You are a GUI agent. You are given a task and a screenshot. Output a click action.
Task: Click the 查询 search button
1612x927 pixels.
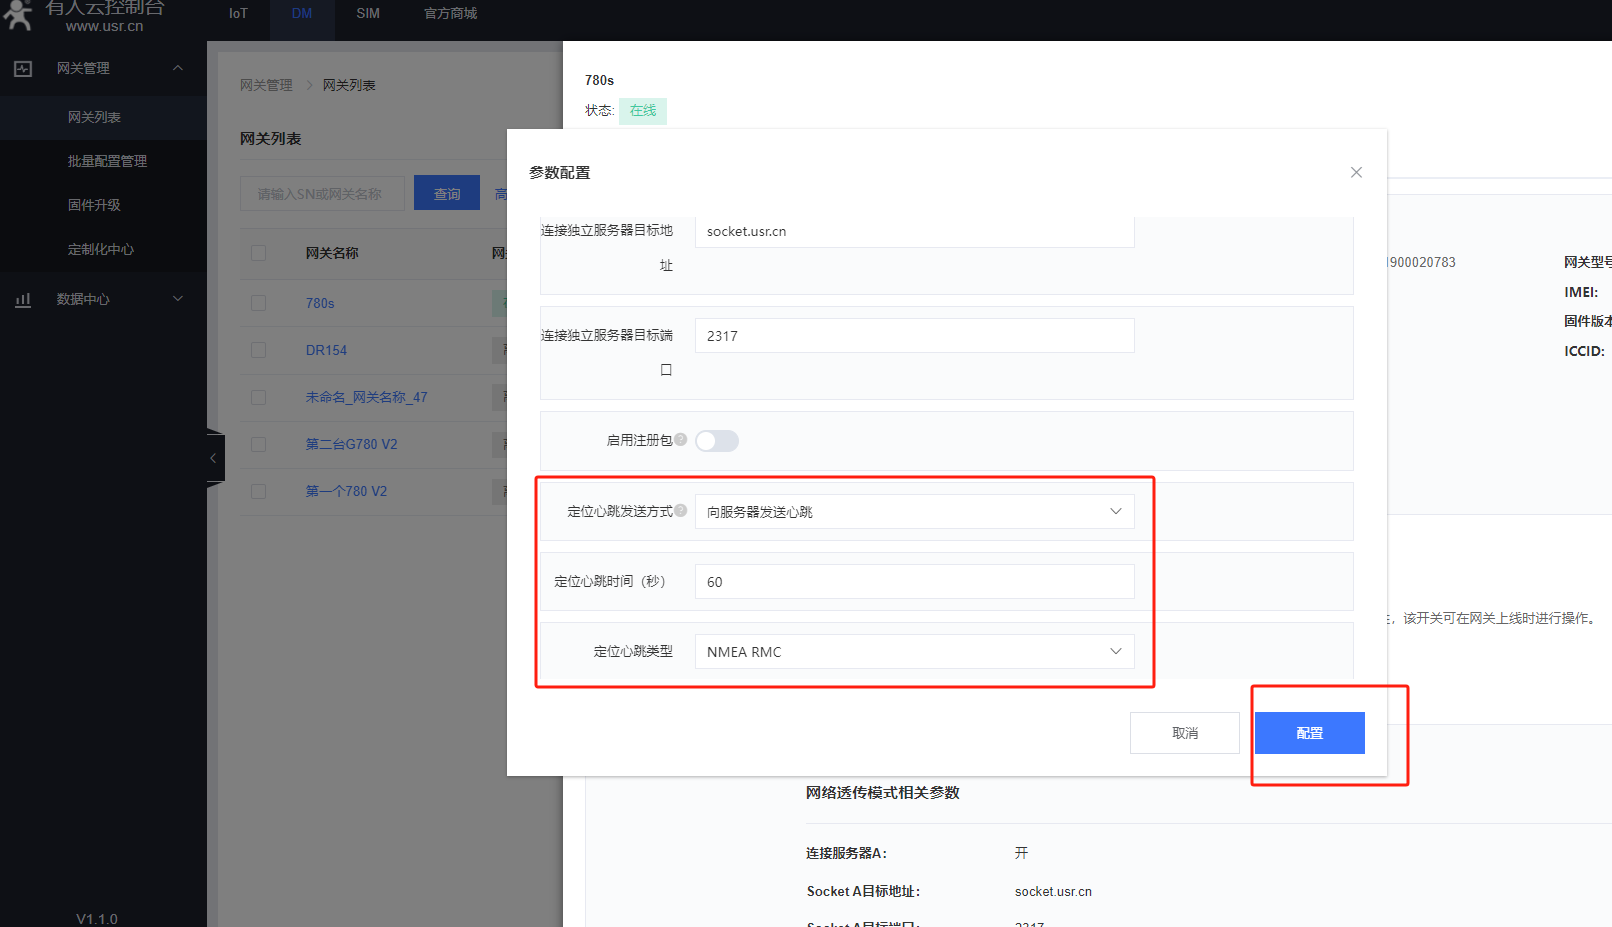(x=446, y=194)
